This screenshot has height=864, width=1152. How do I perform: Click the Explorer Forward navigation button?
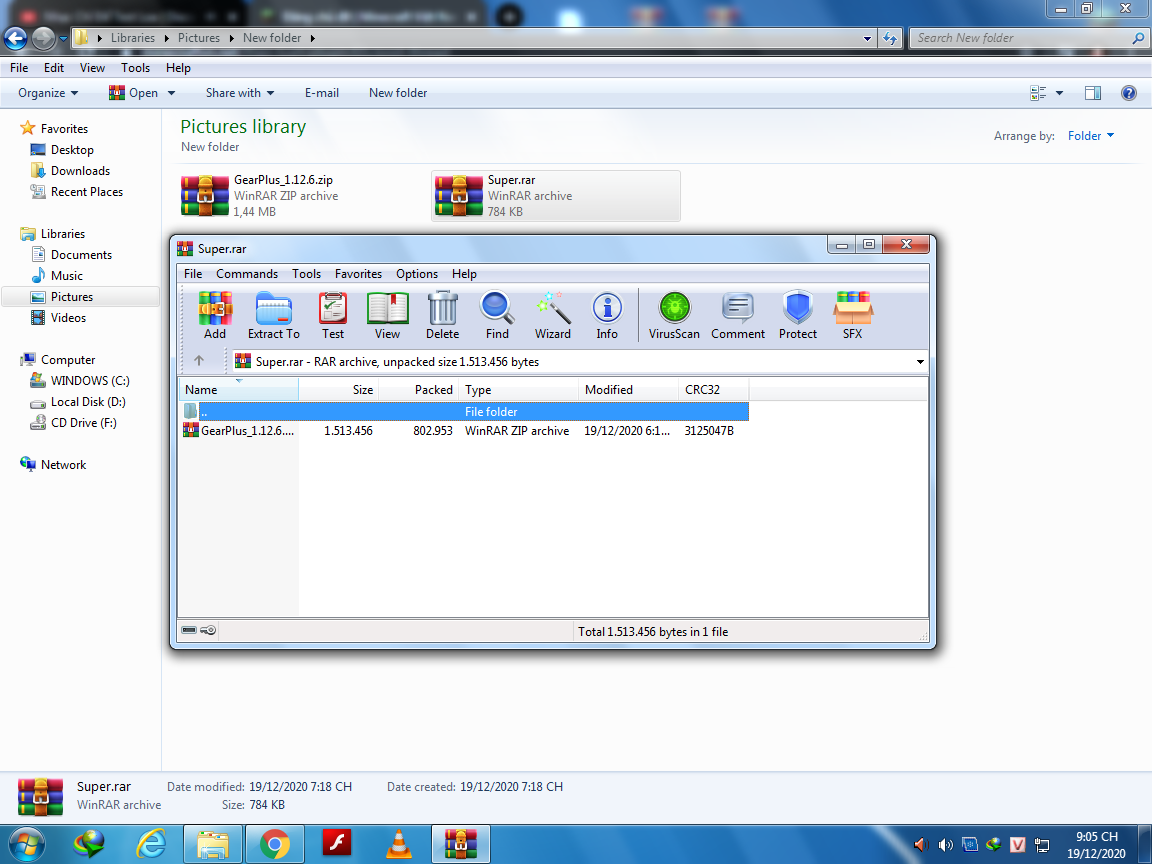click(x=43, y=38)
